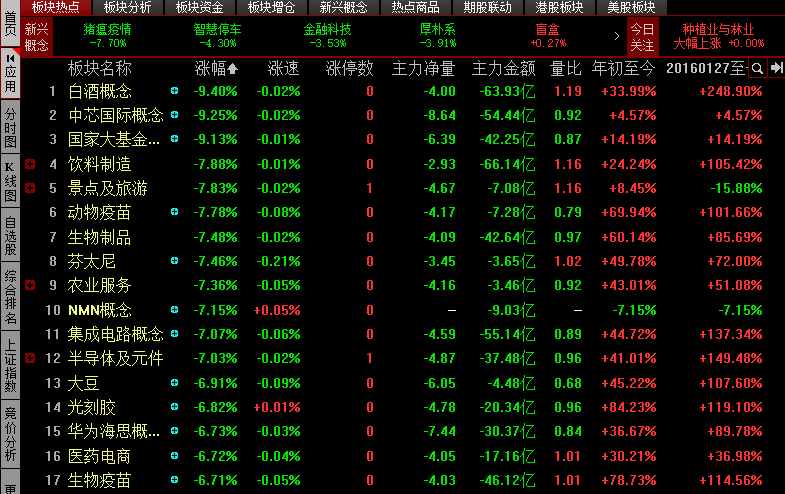The width and height of the screenshot is (785, 494).
Task: Select the 半导体及元件 sector name
Action: pos(115,358)
